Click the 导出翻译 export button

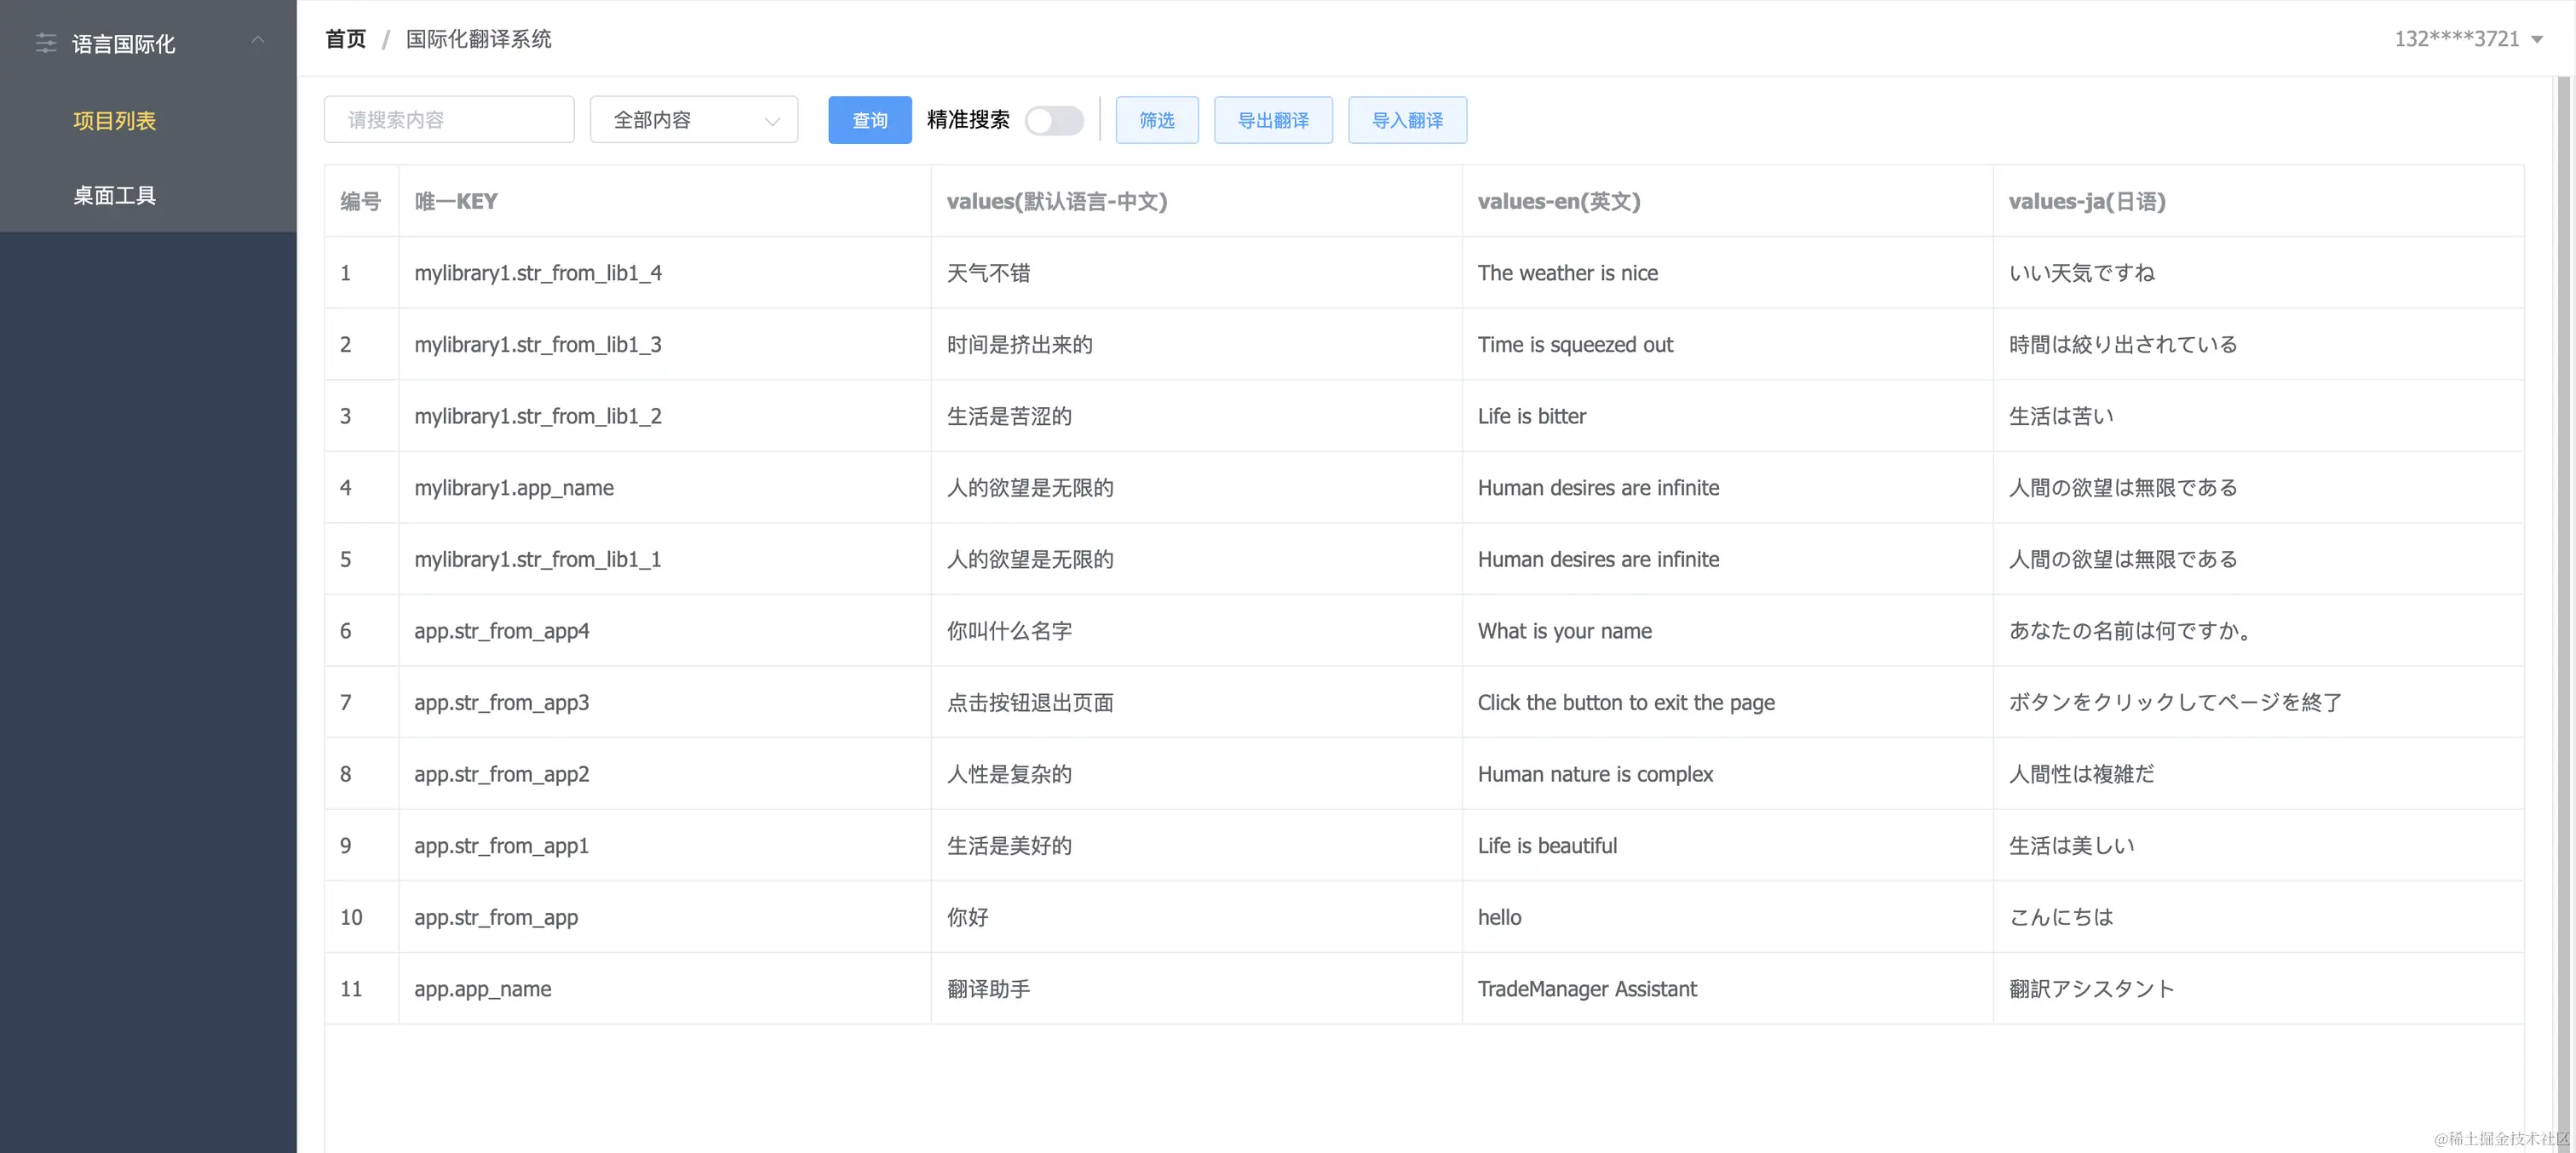(1273, 120)
